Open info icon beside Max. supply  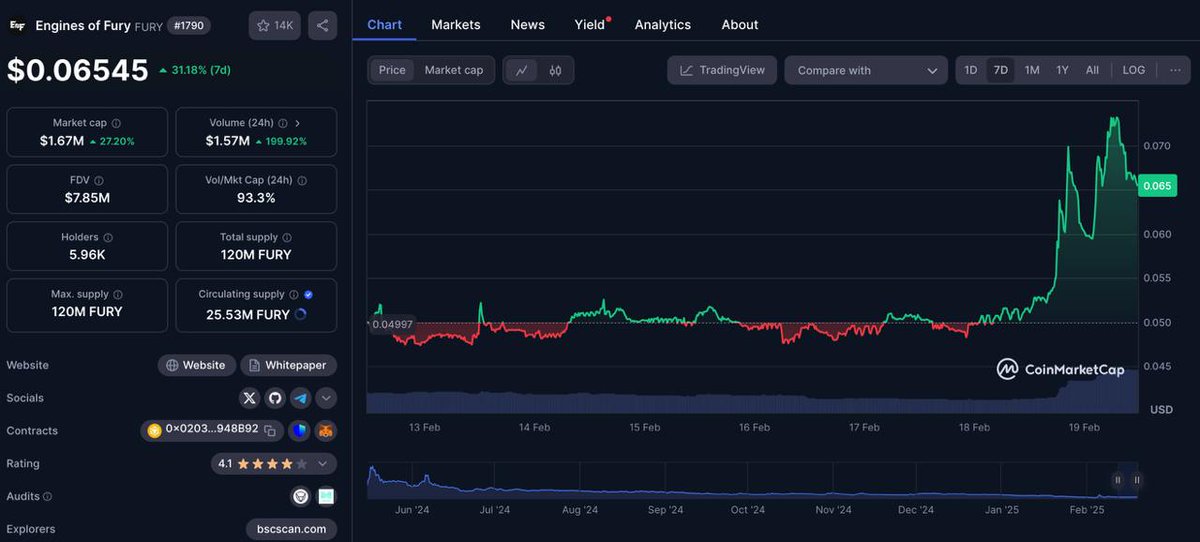(118, 294)
